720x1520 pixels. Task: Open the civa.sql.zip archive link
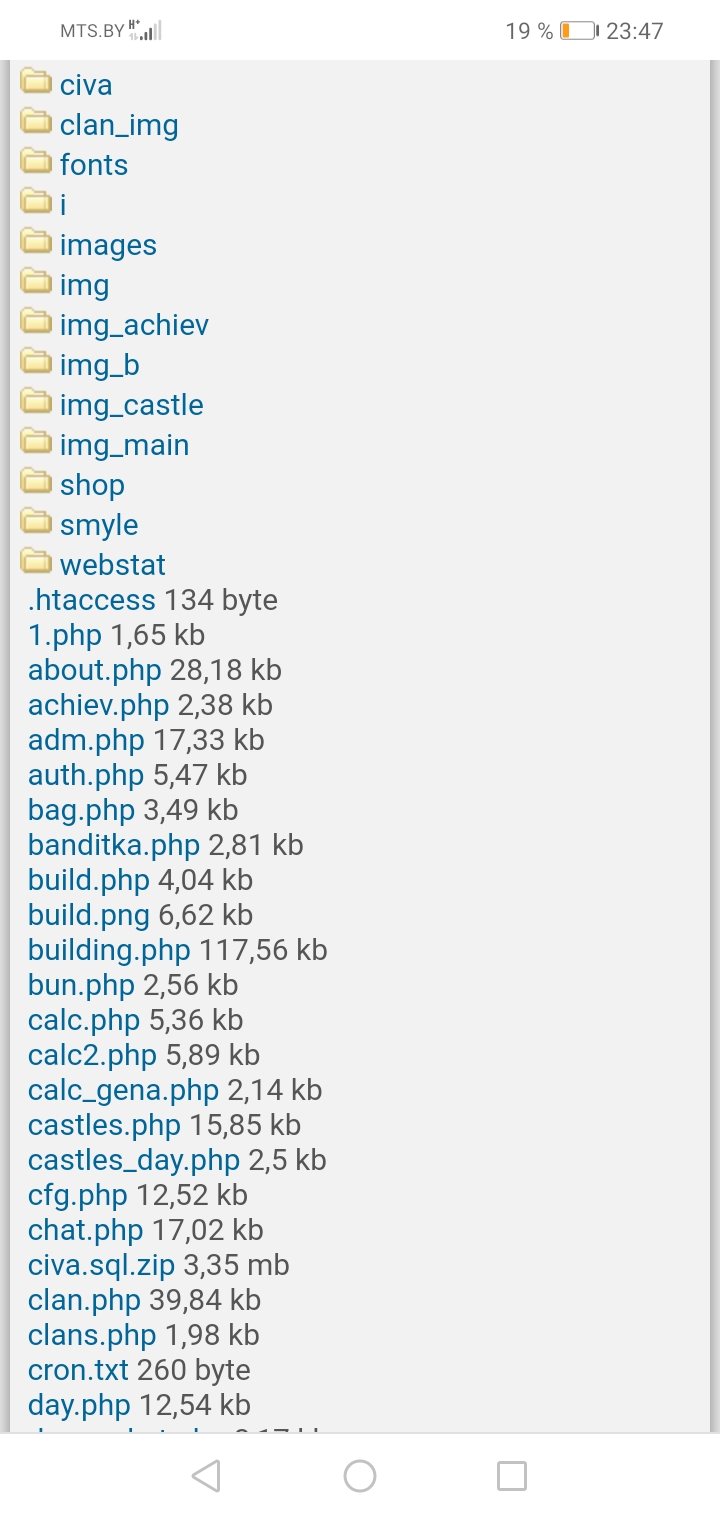pyautogui.click(x=101, y=1265)
